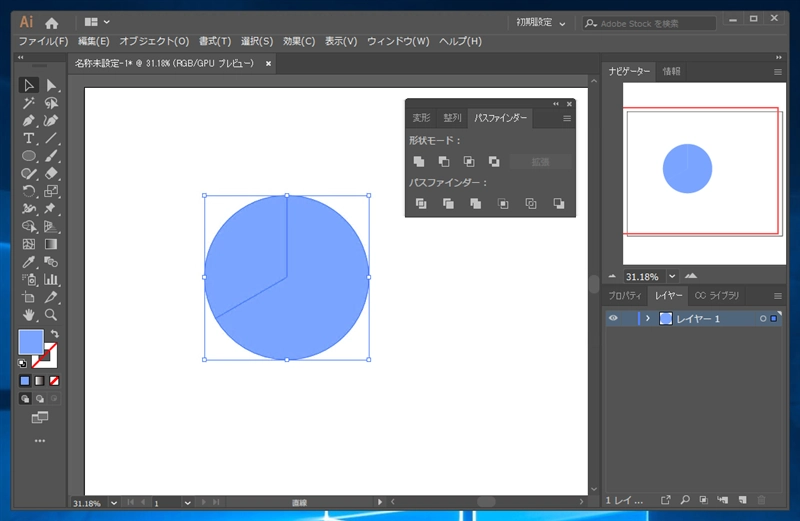This screenshot has width=800, height=521.
Task: Click Outline in the Pathfinder row
Action: [531, 204]
